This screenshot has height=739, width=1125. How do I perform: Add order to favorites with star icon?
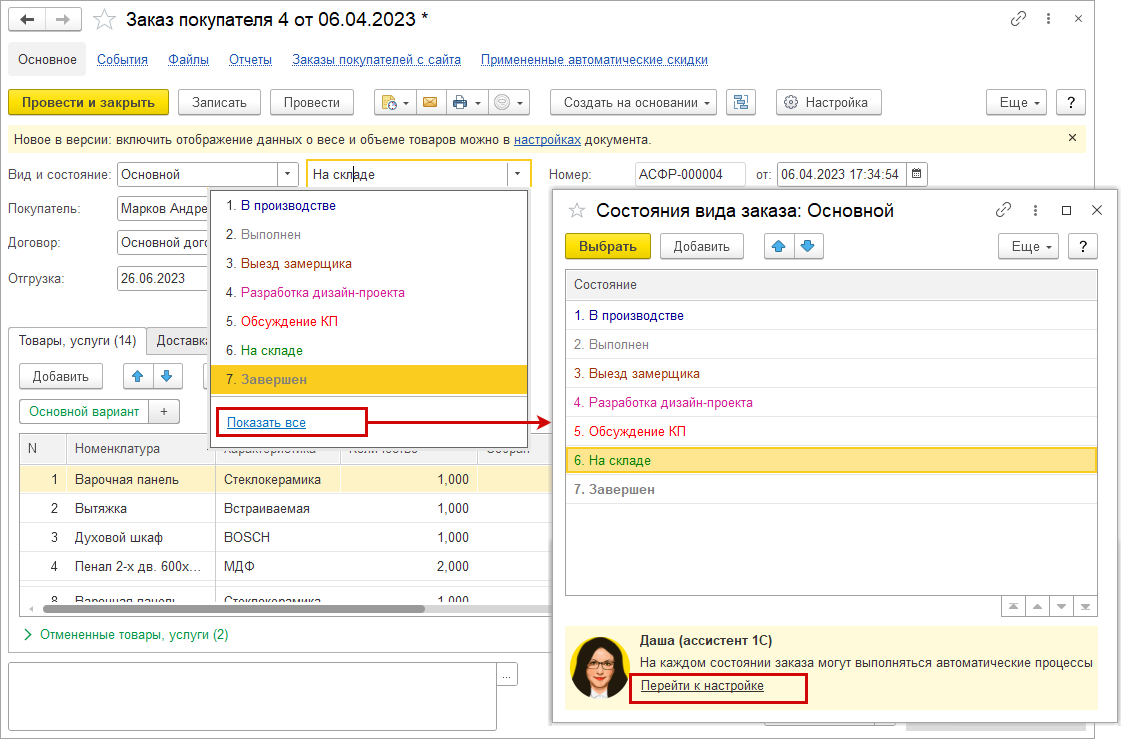coord(104,19)
